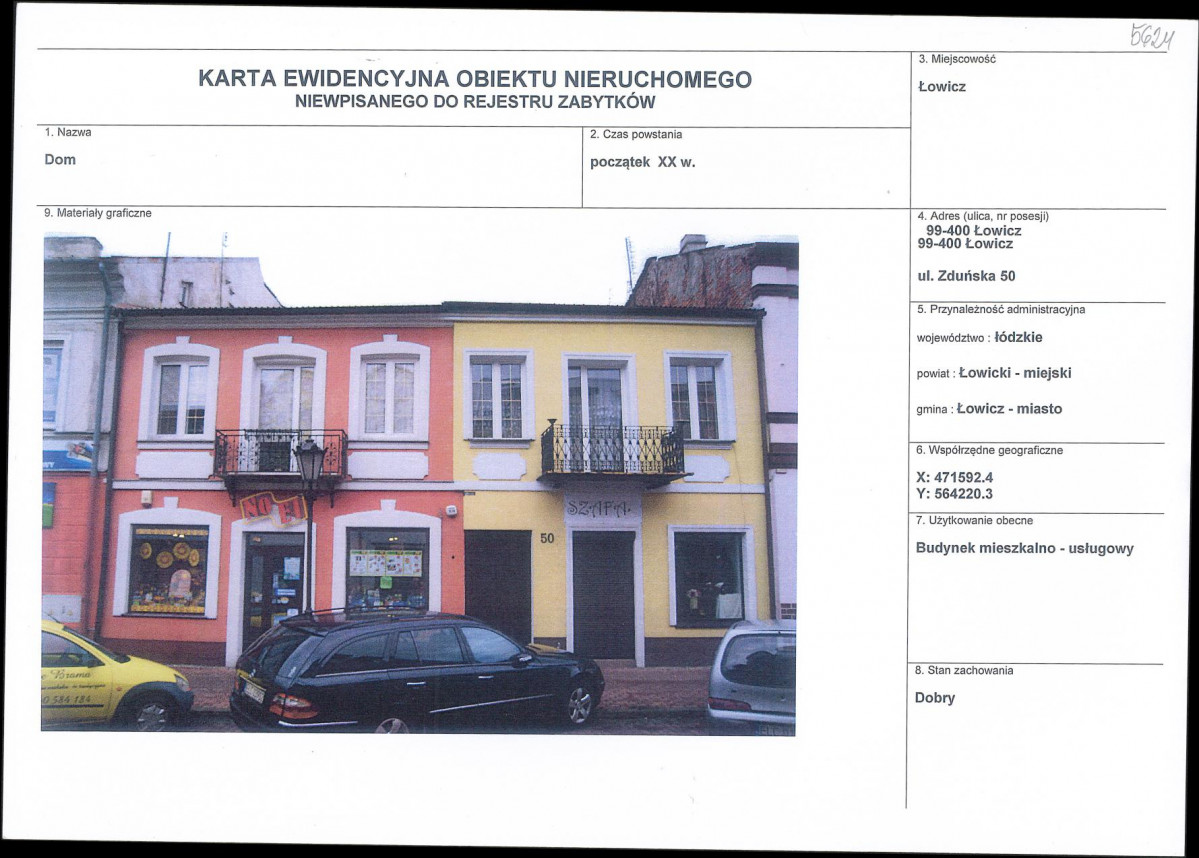Image resolution: width=1199 pixels, height=858 pixels.
Task: Select the subtitle 'NIEWPISANEGO DO REJESTRU ZABYTKÓW'
Action: (x=475, y=102)
